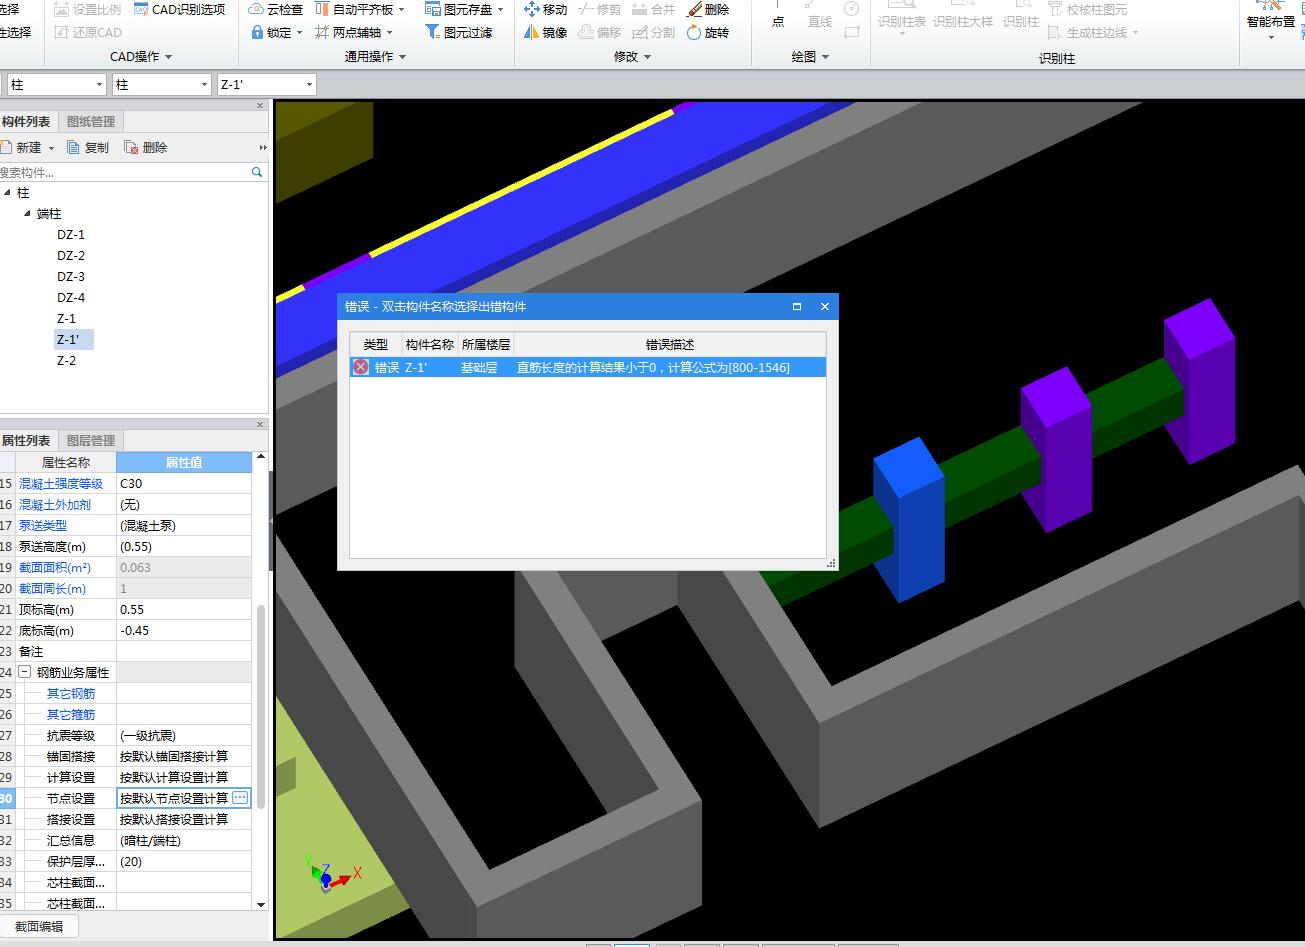Screen dimensions: 1305x947
Task: Select the 镜像 mirror tool
Action: [546, 32]
